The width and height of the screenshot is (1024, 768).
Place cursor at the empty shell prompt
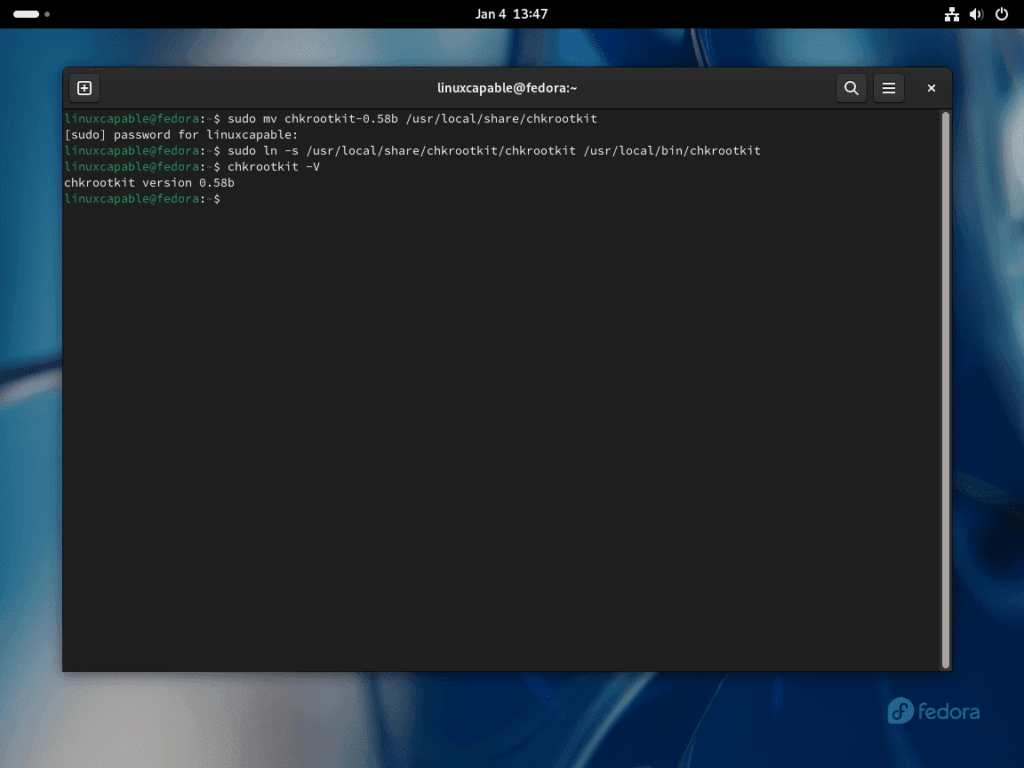pyautogui.click(x=230, y=198)
